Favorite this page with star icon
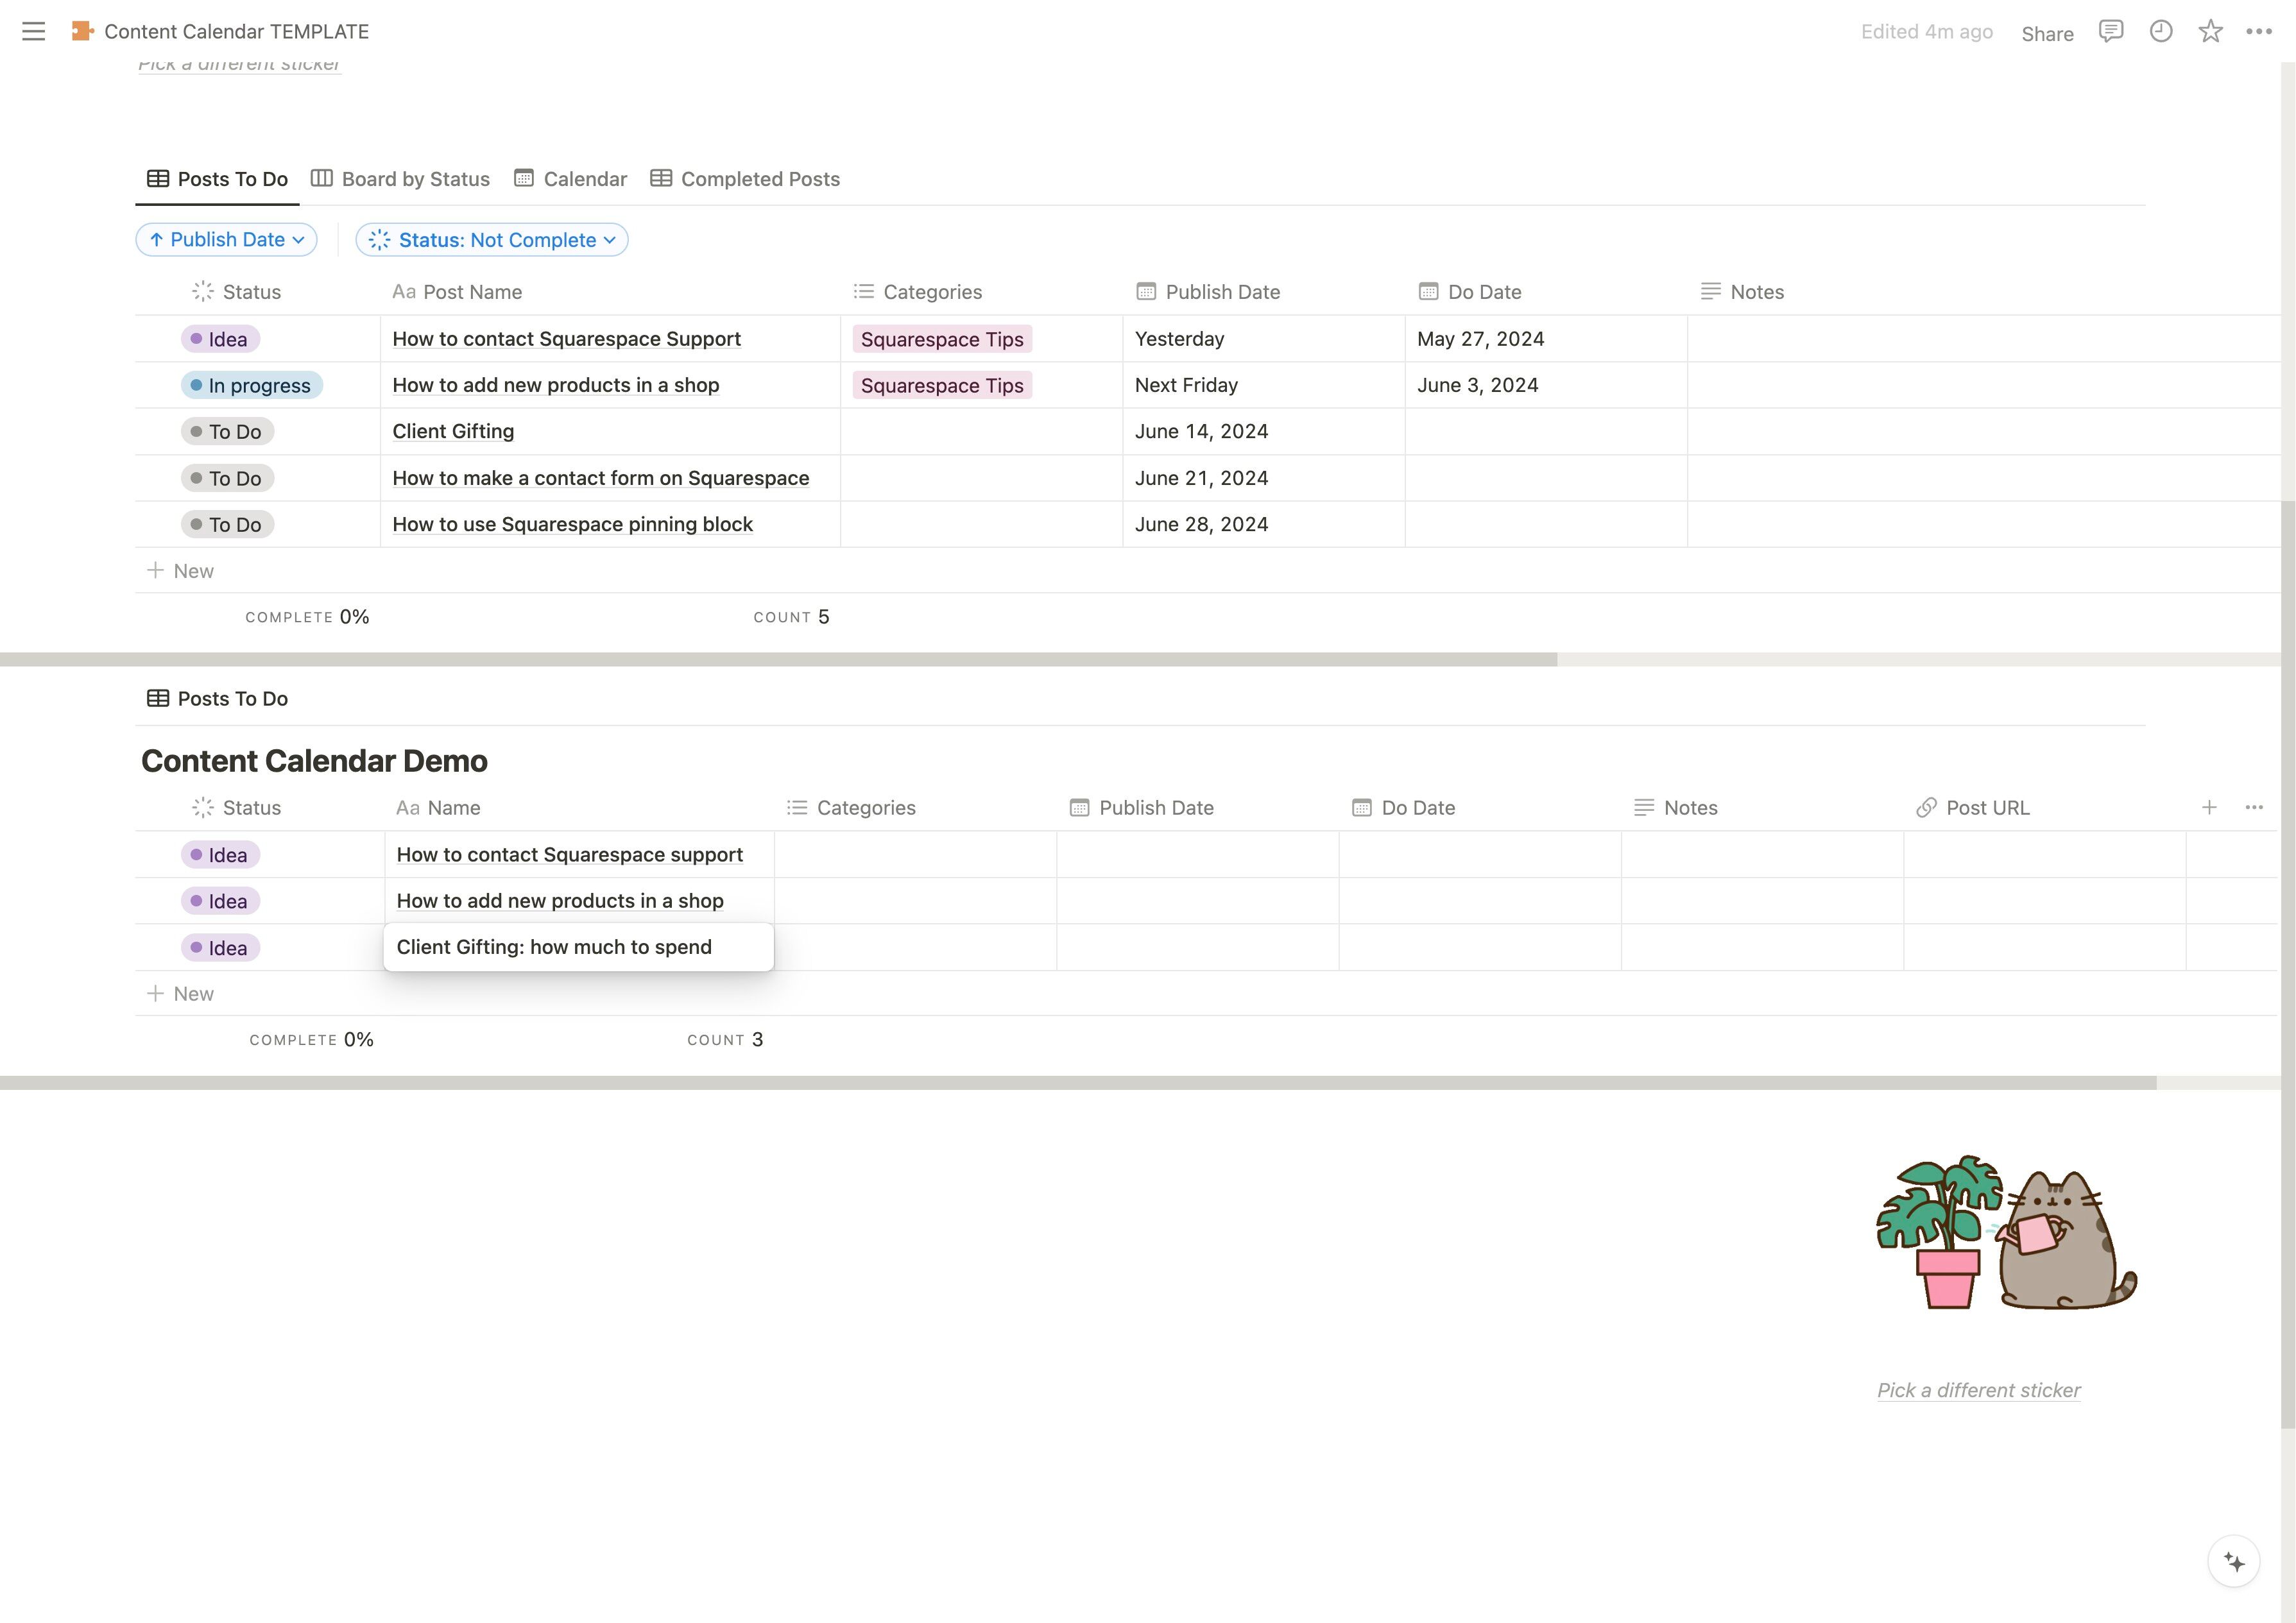The width and height of the screenshot is (2296, 1623). click(x=2210, y=31)
